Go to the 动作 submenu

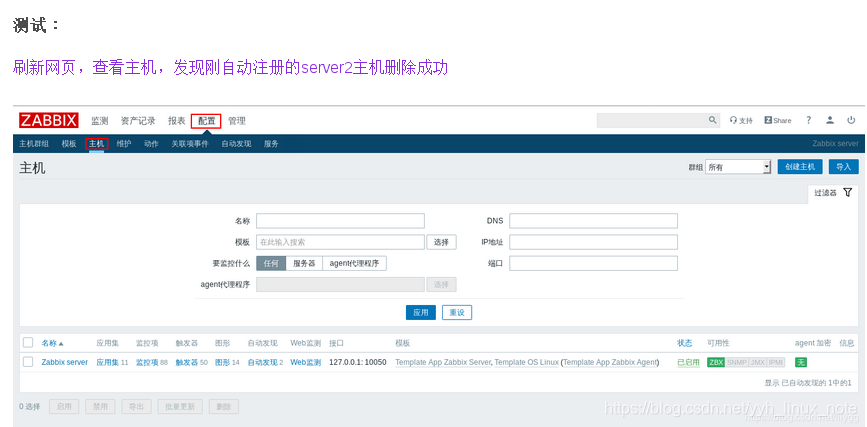pos(152,144)
